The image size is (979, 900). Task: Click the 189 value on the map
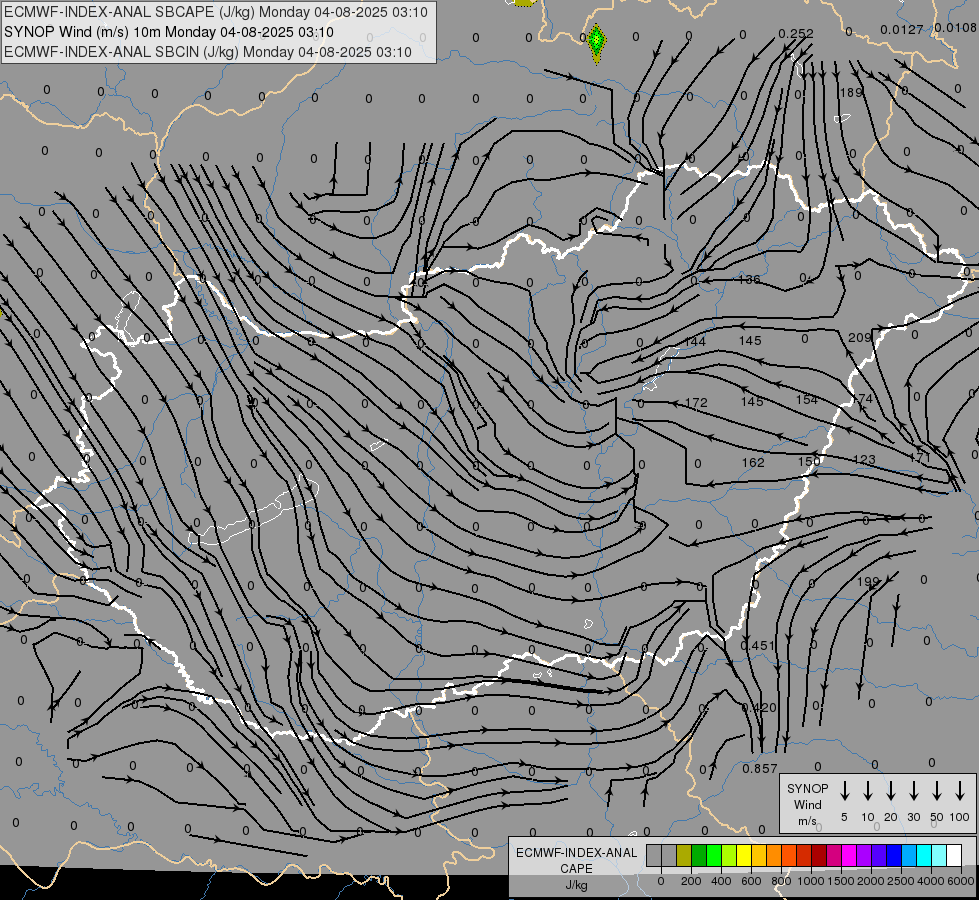pyautogui.click(x=851, y=92)
